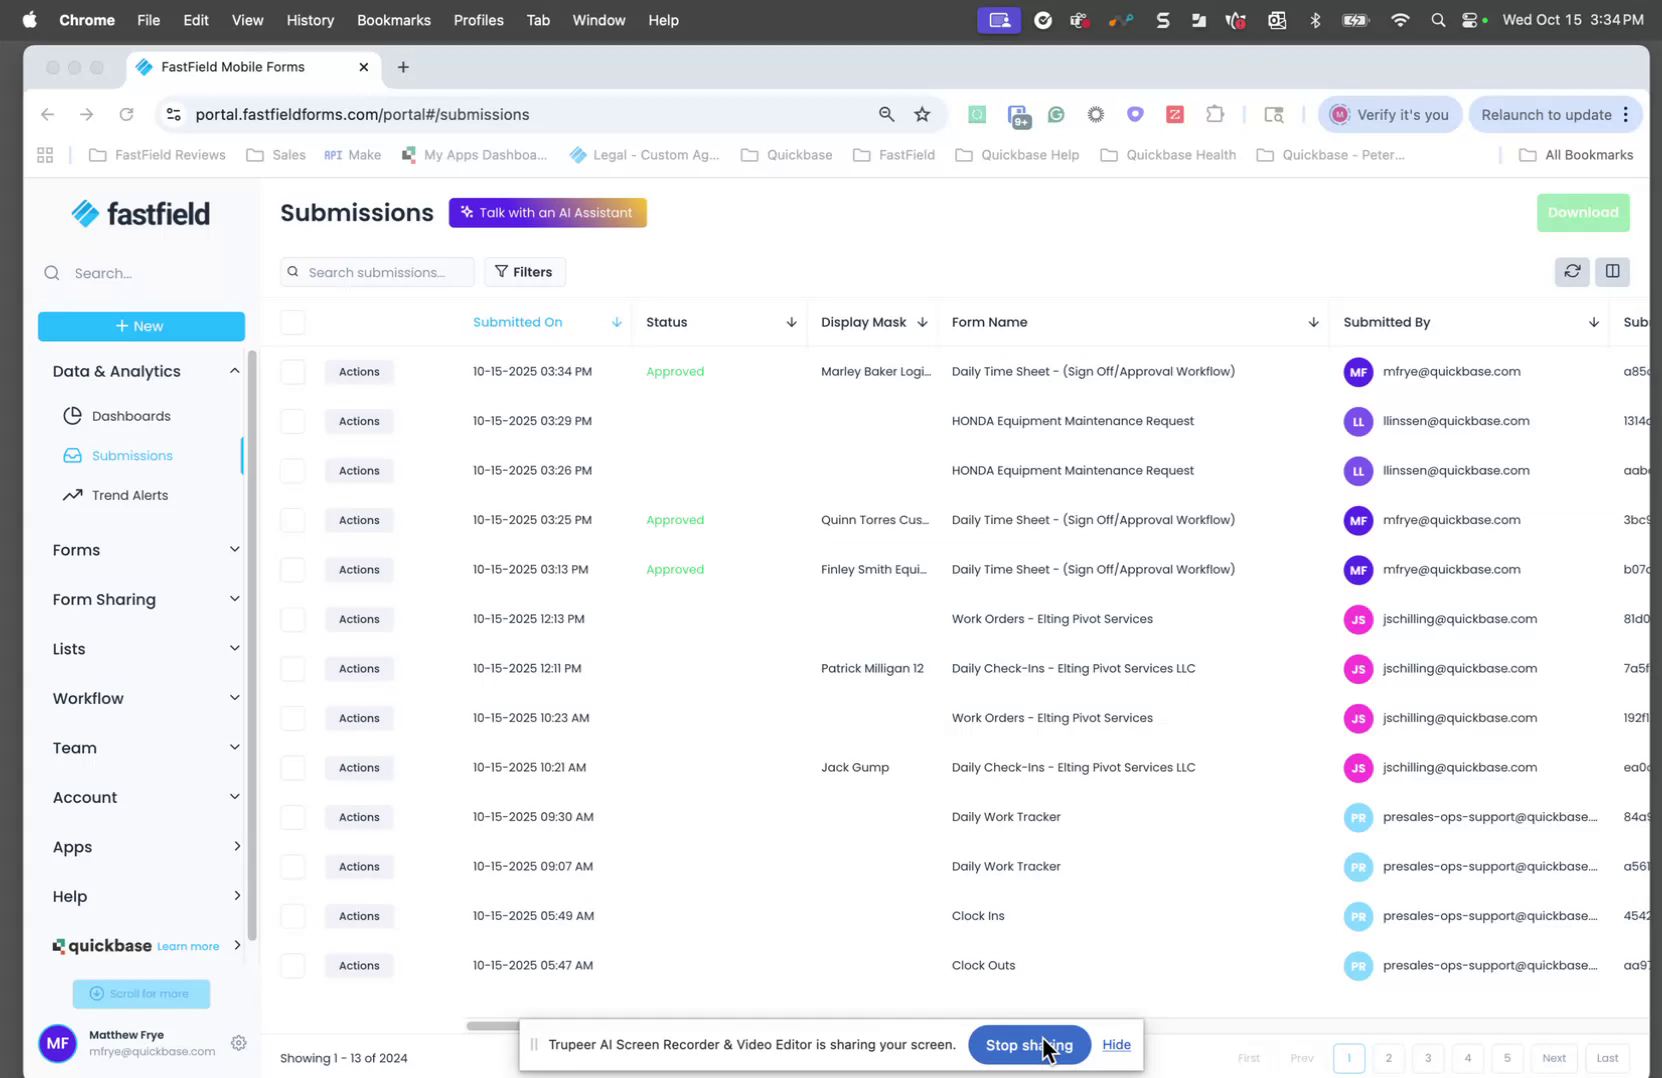Toggle the column layout icon above the table
The height and width of the screenshot is (1078, 1662).
coord(1612,271)
